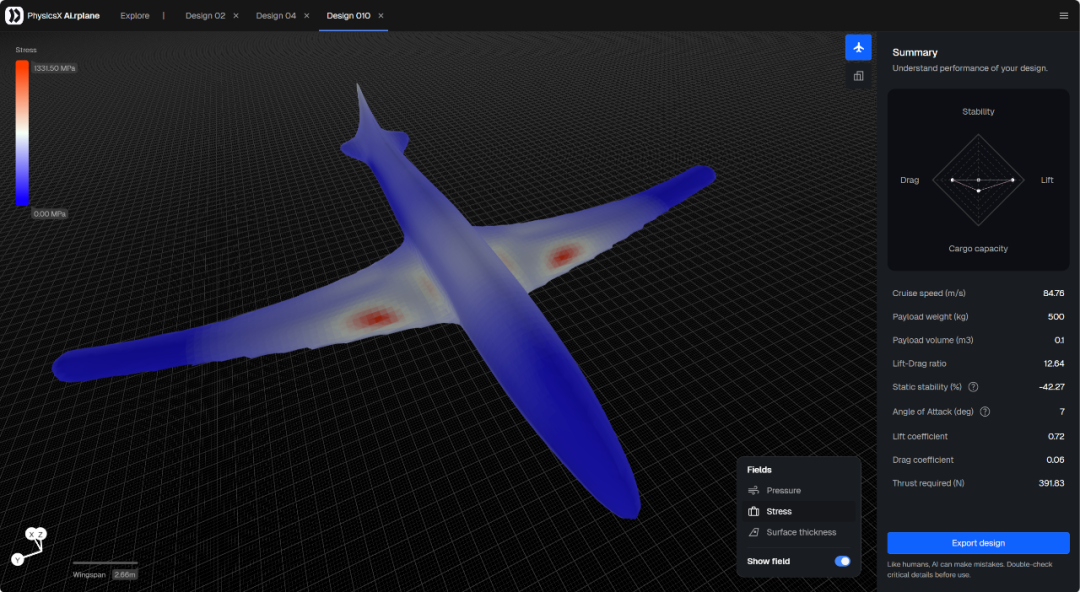The height and width of the screenshot is (592, 1080).
Task: Click the Cruise speed (m/s) label
Action: click(928, 294)
